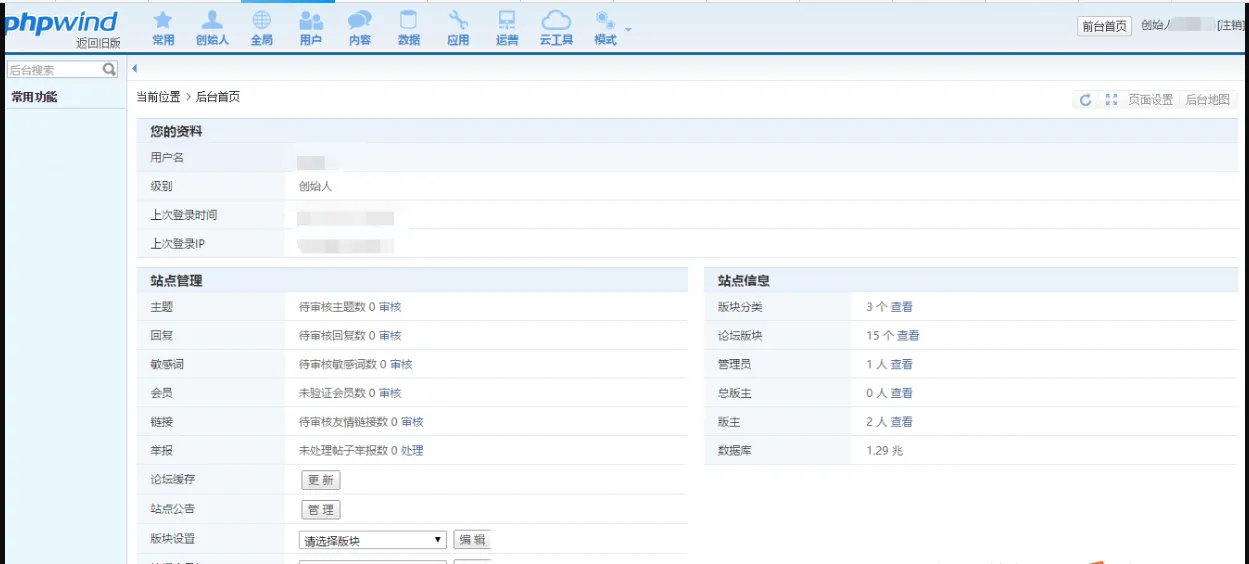Open the 模式 gears icon menu

[605, 28]
